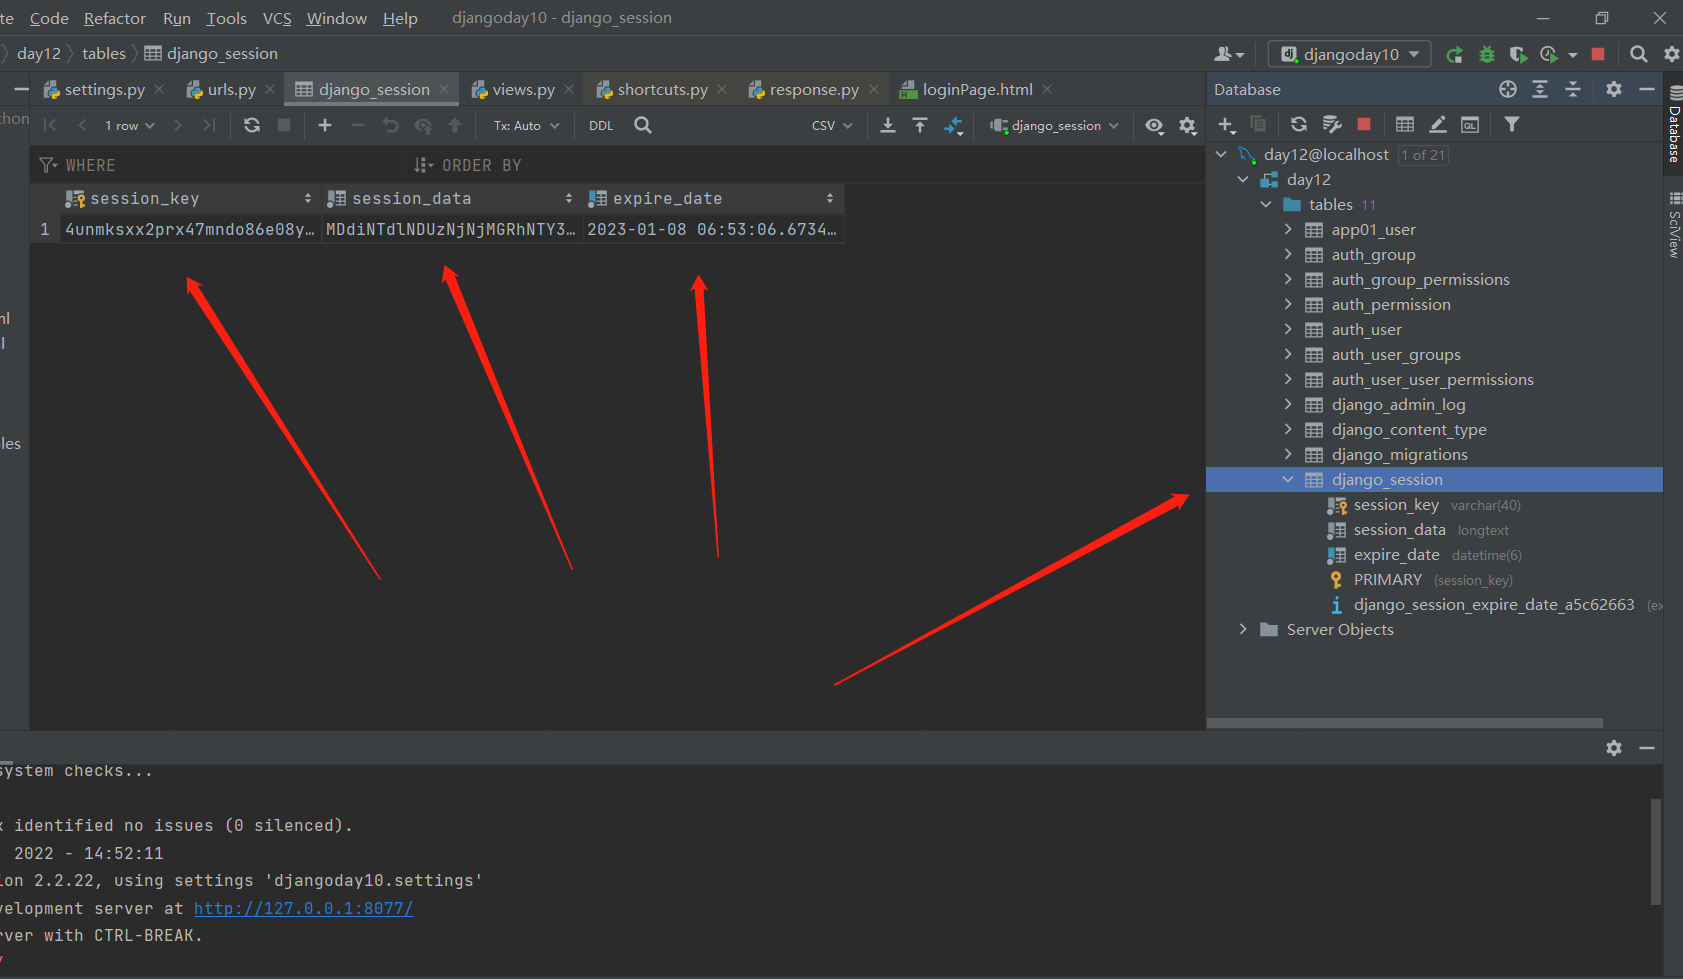Collapse the tables folder

coord(1266,204)
